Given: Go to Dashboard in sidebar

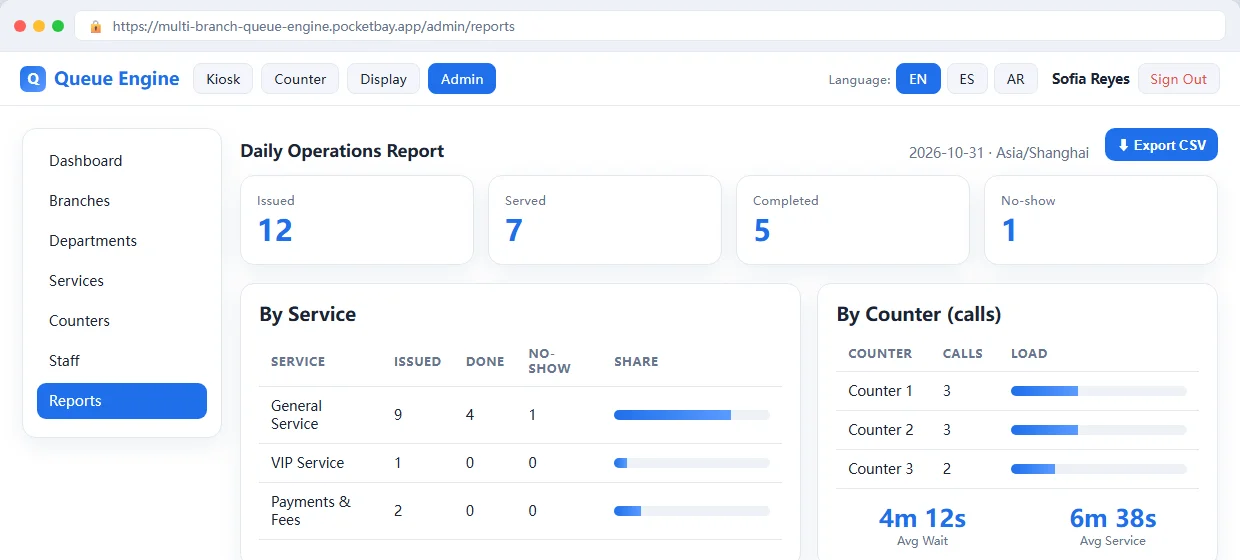Looking at the screenshot, I should (x=122, y=161).
